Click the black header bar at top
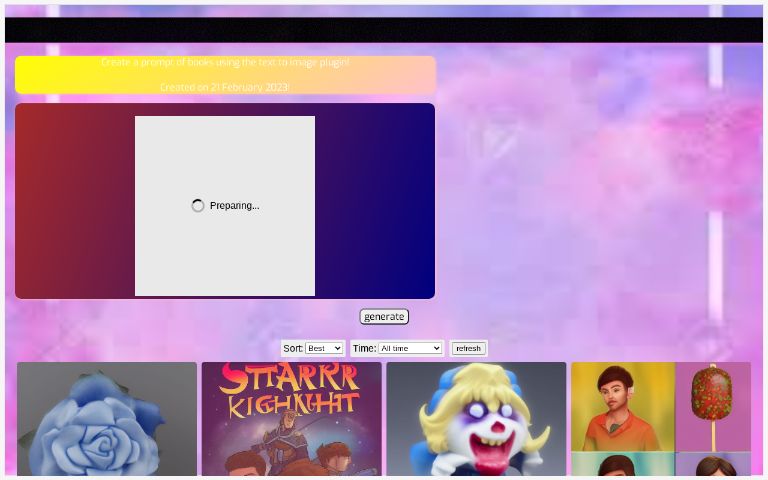 [x=384, y=30]
